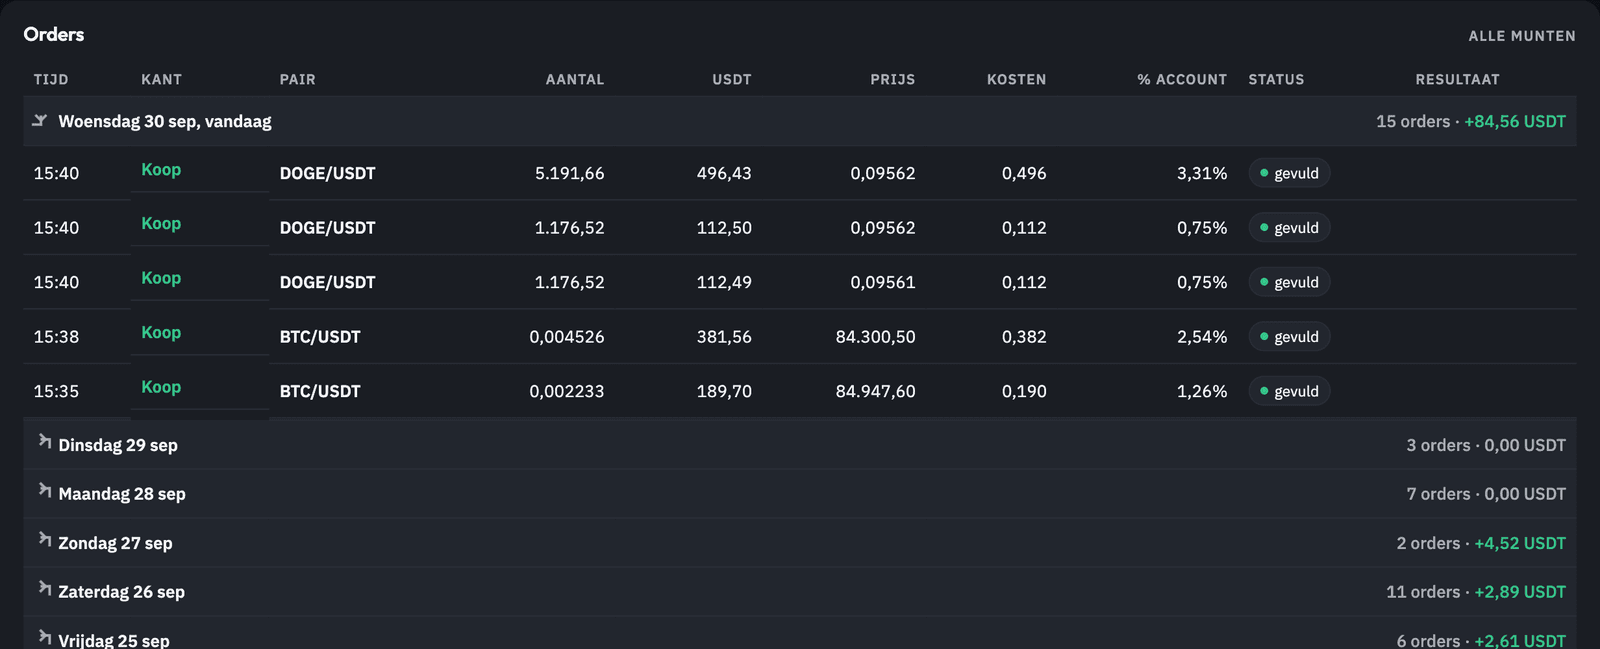
Task: Sort by the TIJD column header
Action: pyautogui.click(x=51, y=79)
